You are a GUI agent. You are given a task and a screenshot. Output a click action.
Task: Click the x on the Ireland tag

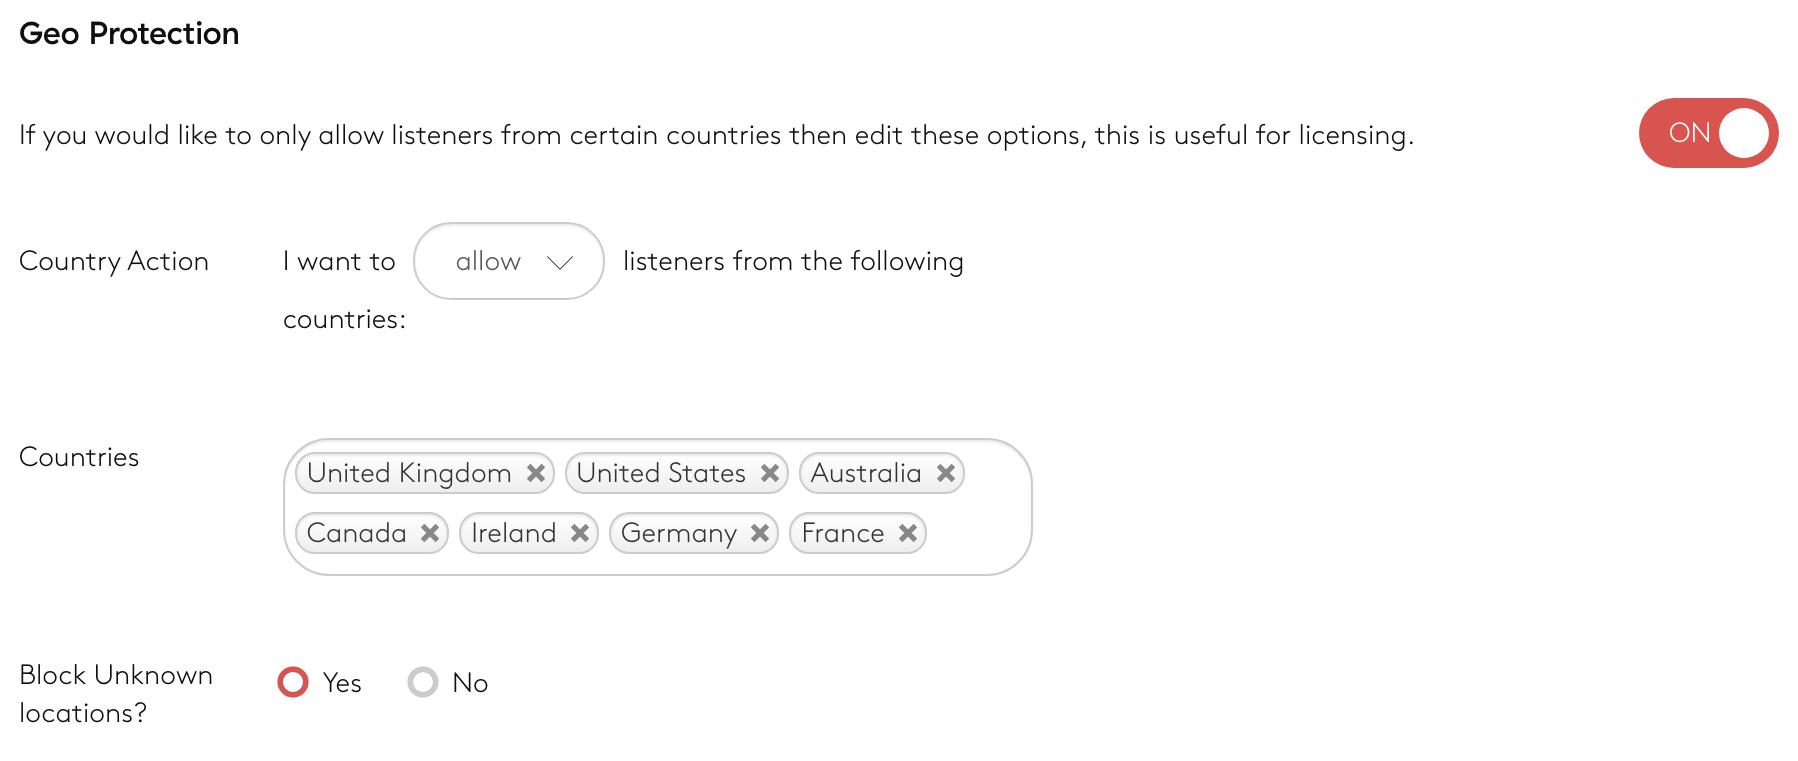(579, 533)
